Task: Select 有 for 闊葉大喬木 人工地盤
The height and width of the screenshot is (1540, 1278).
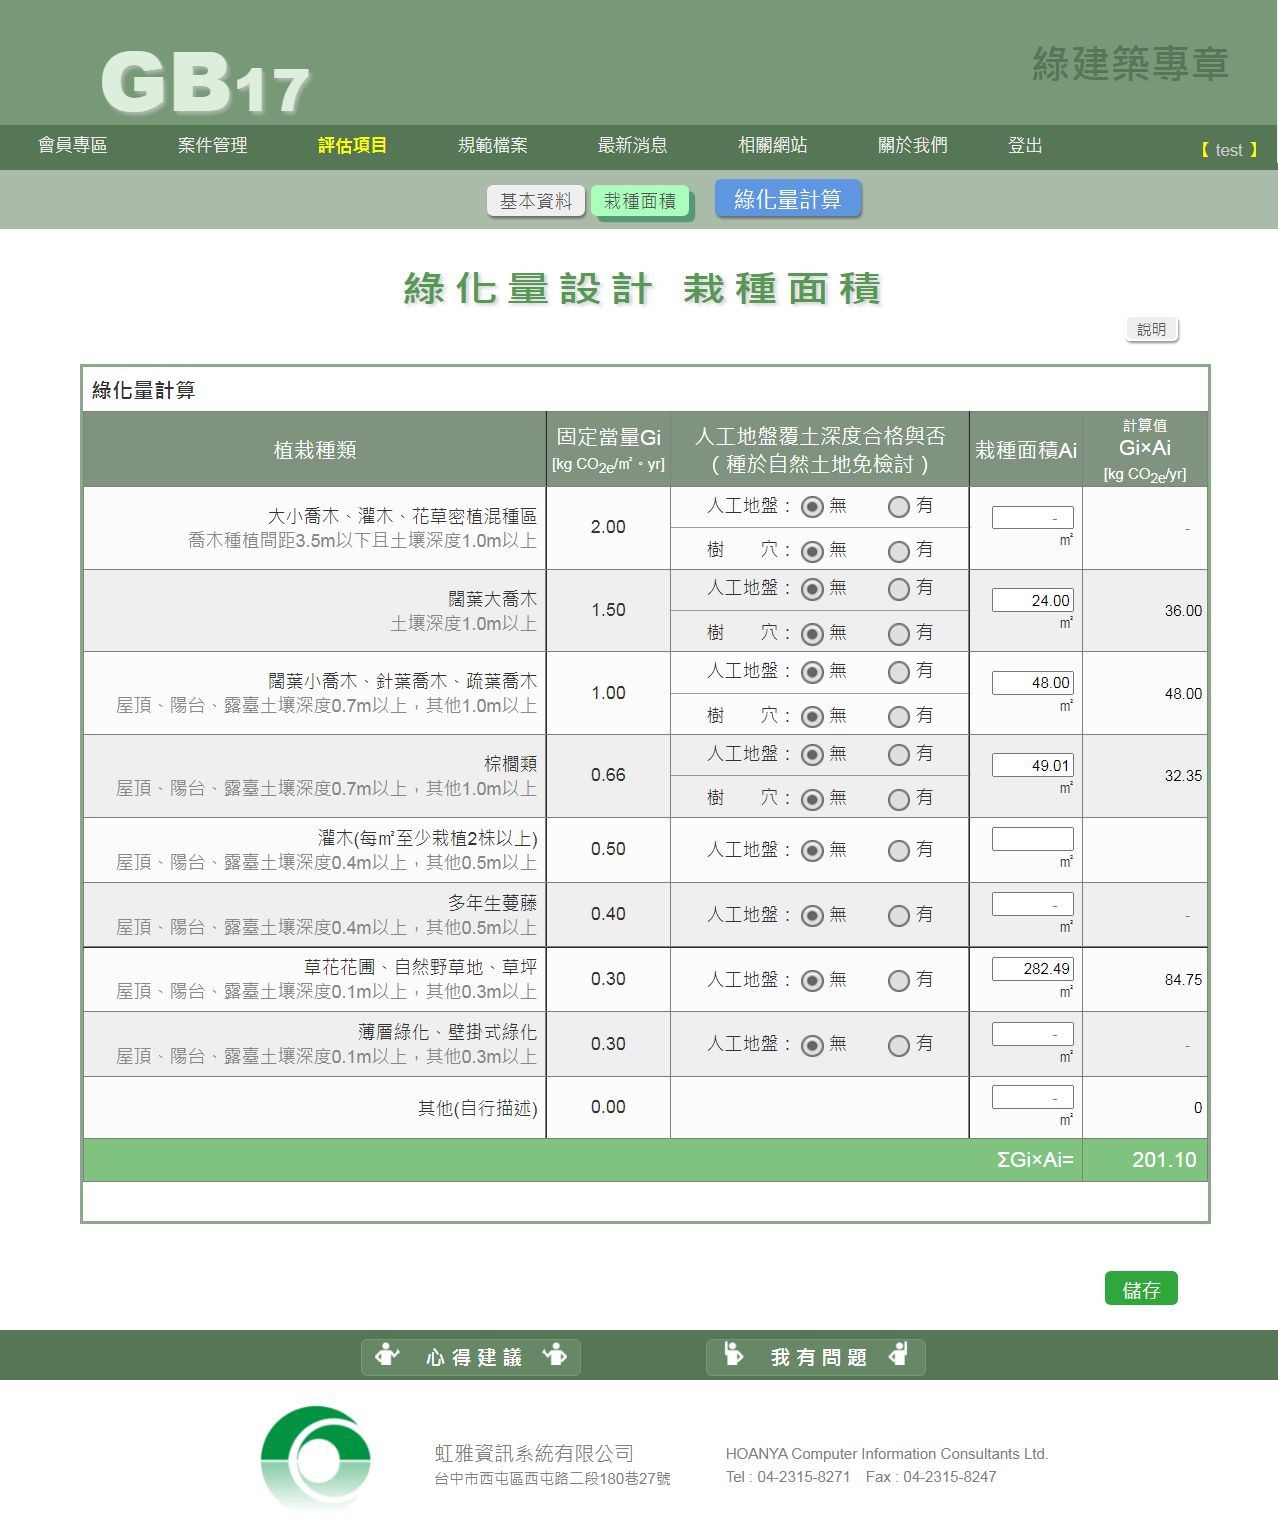Action: tap(899, 590)
